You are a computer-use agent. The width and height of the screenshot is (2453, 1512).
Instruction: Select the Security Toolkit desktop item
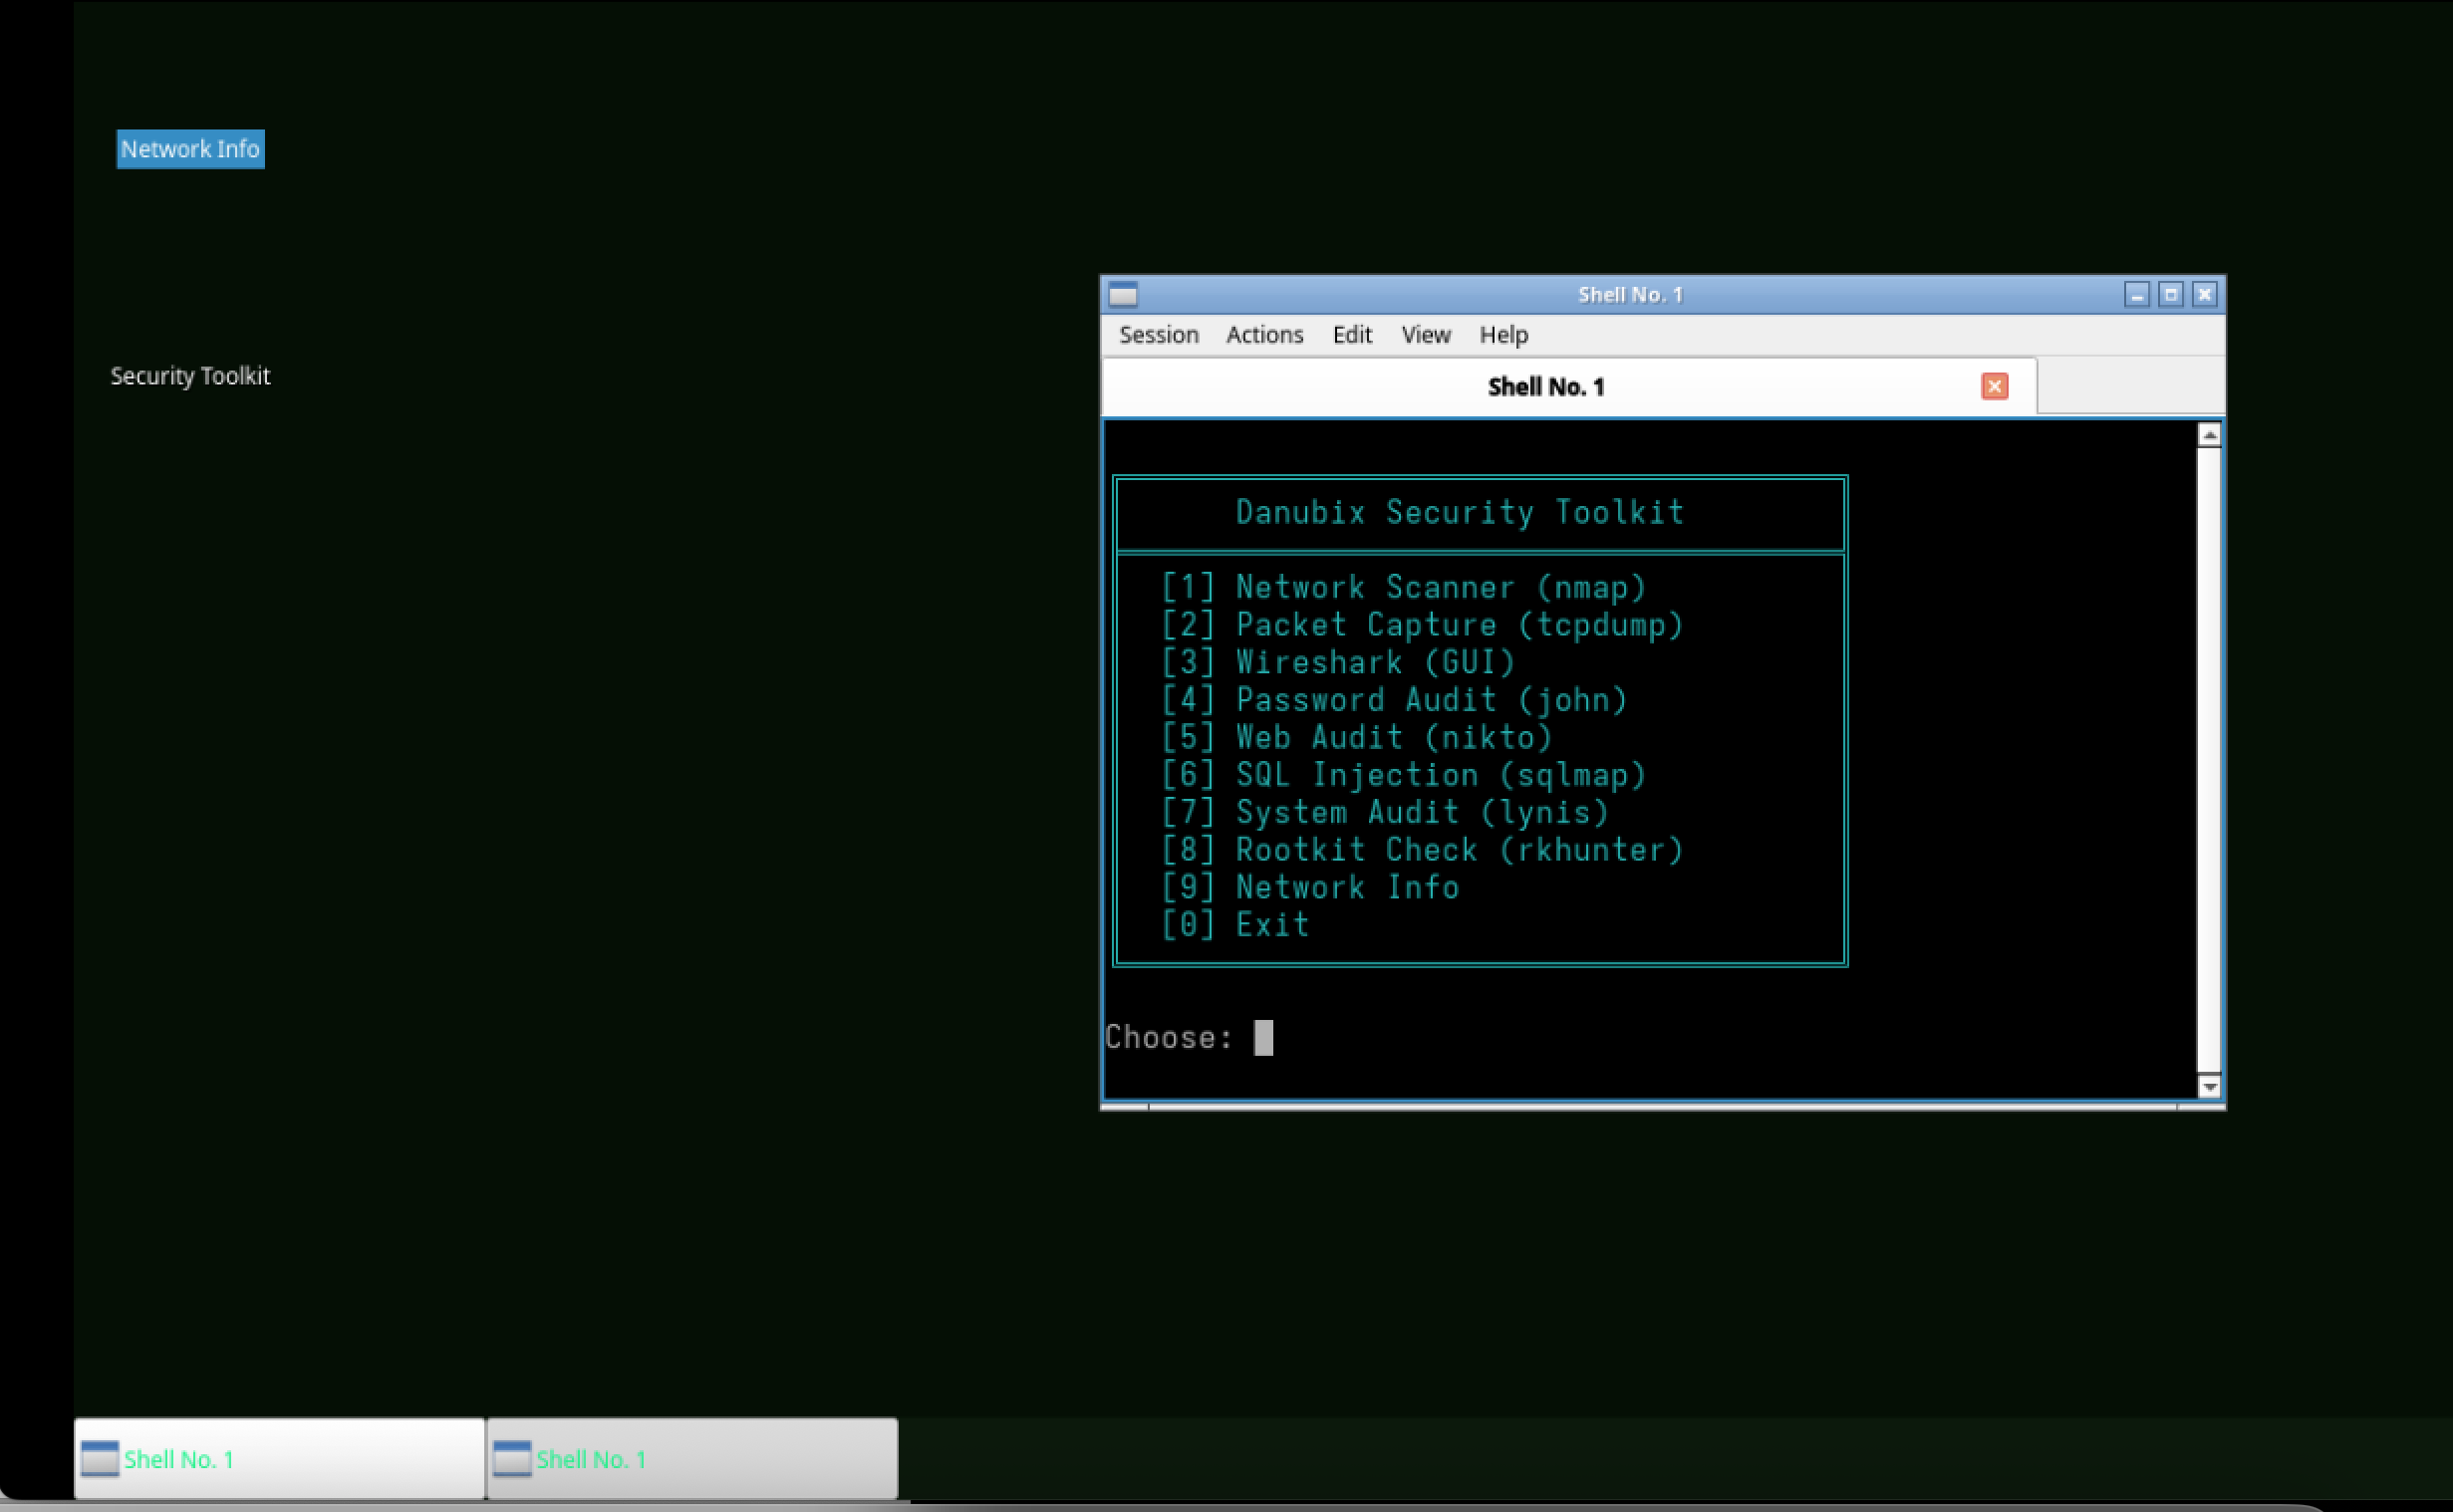click(x=190, y=376)
